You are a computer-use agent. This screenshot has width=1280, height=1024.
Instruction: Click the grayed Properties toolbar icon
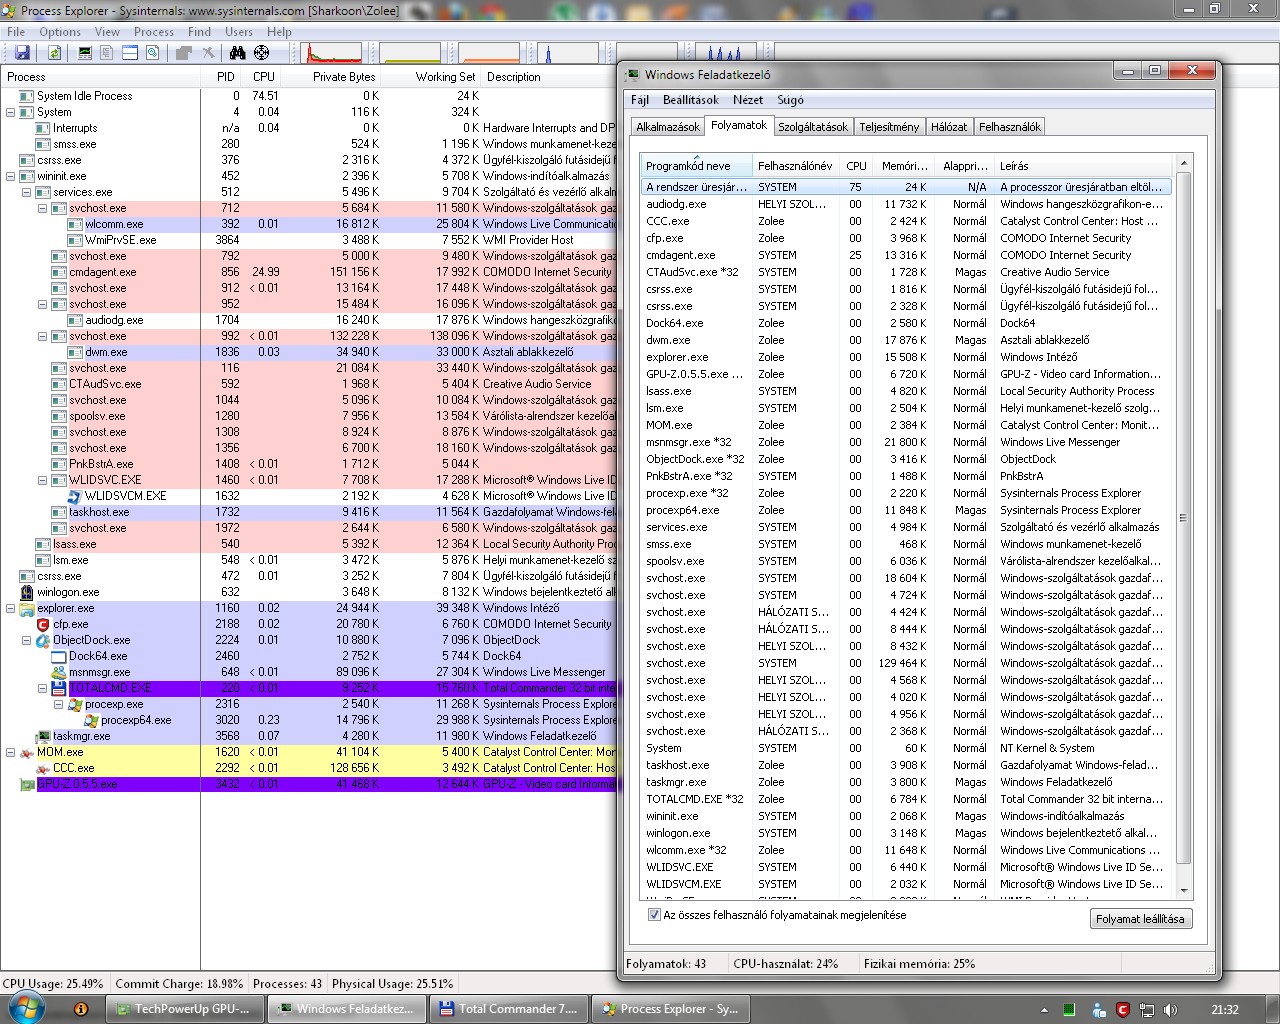coord(184,52)
